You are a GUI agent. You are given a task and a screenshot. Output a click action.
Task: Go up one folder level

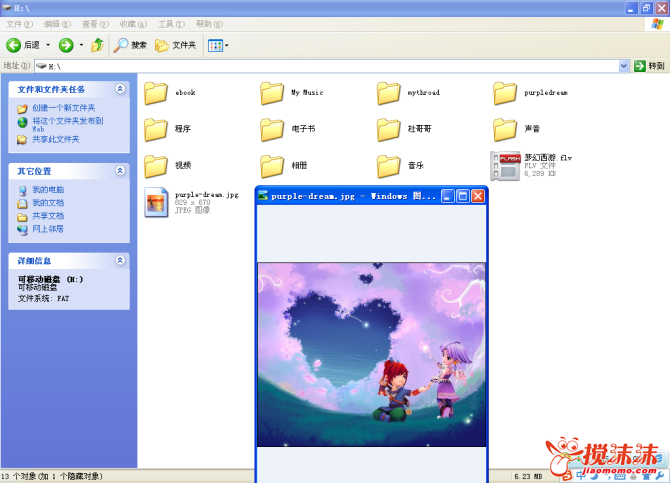coord(97,45)
